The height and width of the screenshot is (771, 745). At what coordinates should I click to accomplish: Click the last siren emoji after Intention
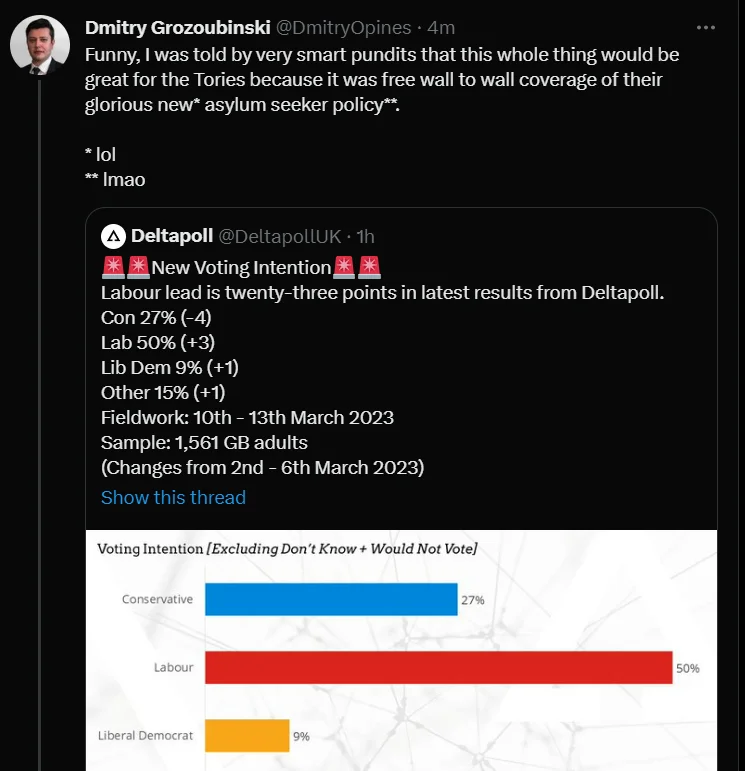click(369, 267)
